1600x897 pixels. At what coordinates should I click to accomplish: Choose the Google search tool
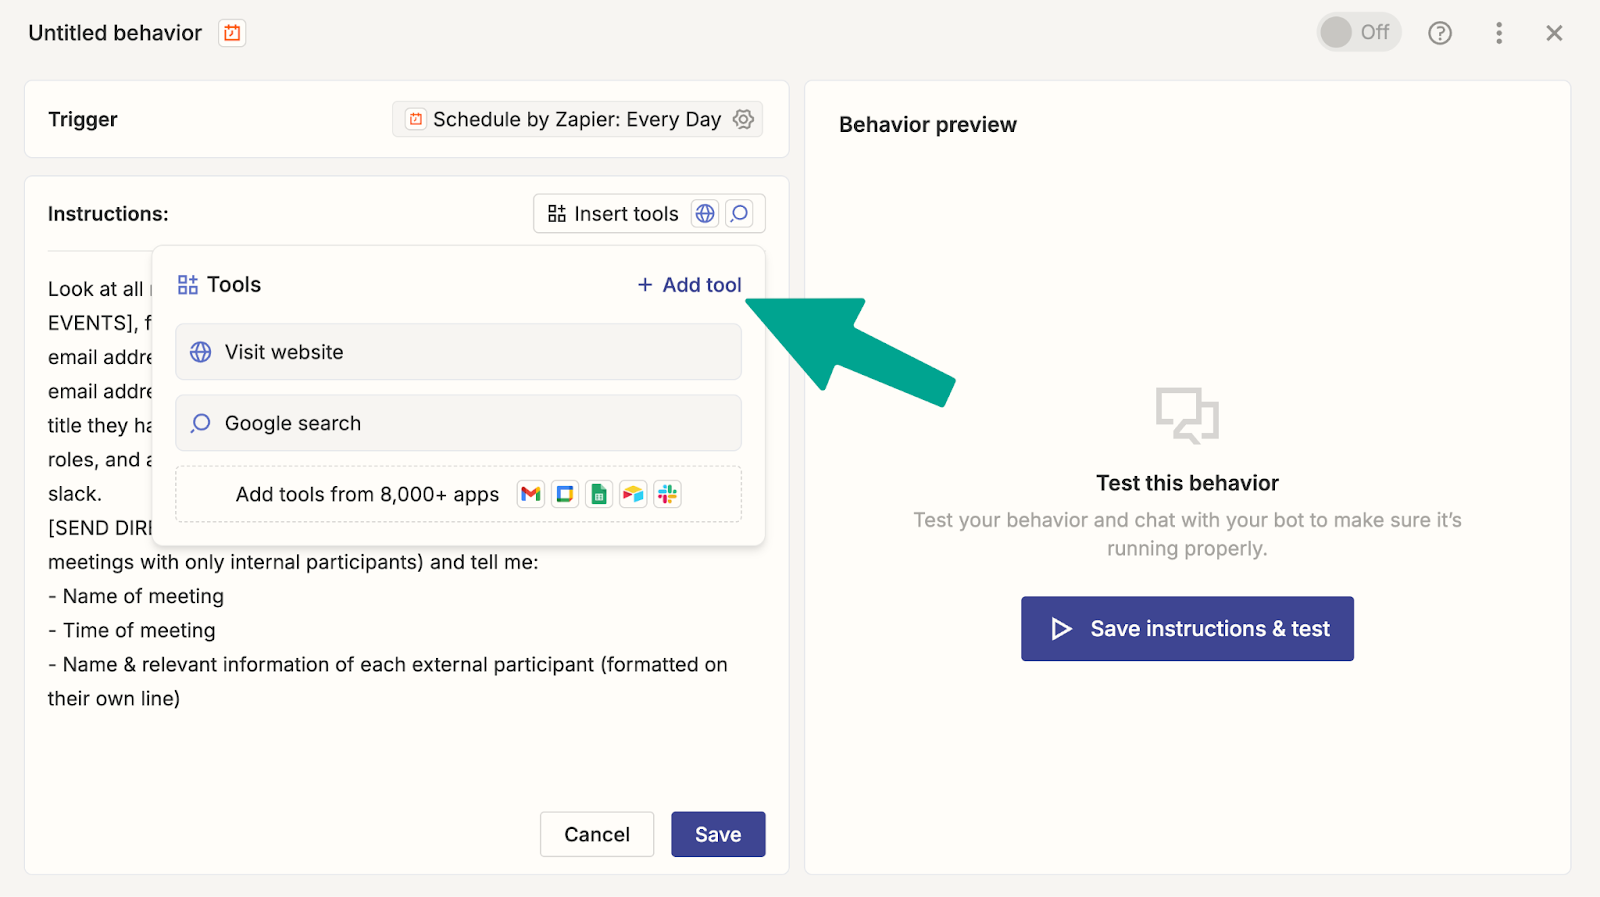(x=458, y=423)
